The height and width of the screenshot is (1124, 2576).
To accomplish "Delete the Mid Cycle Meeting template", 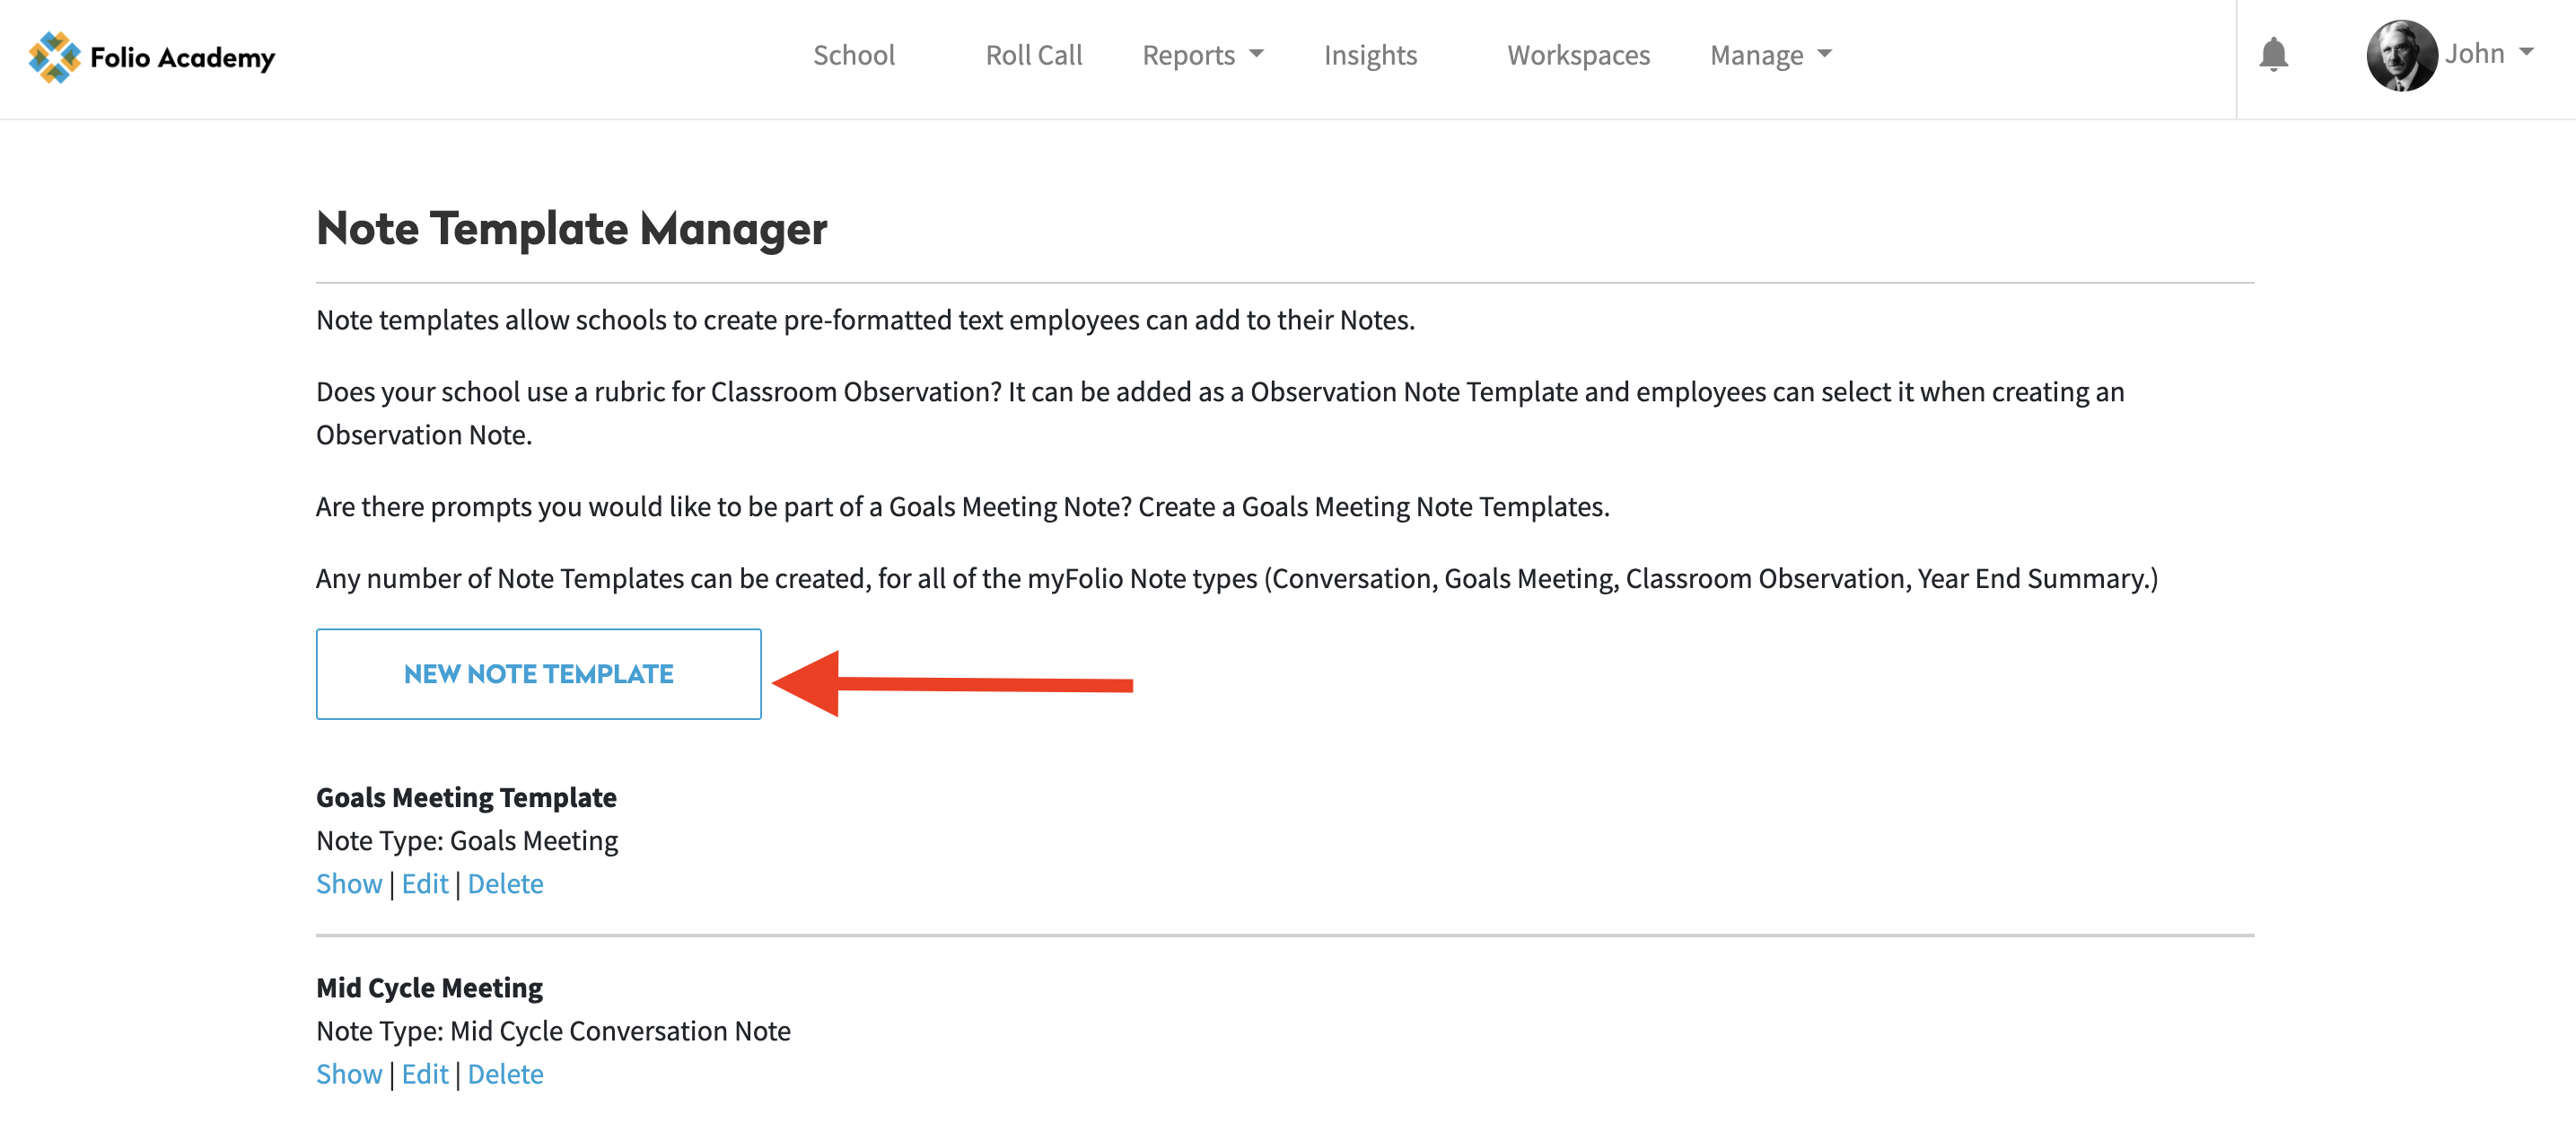I will point(505,1074).
